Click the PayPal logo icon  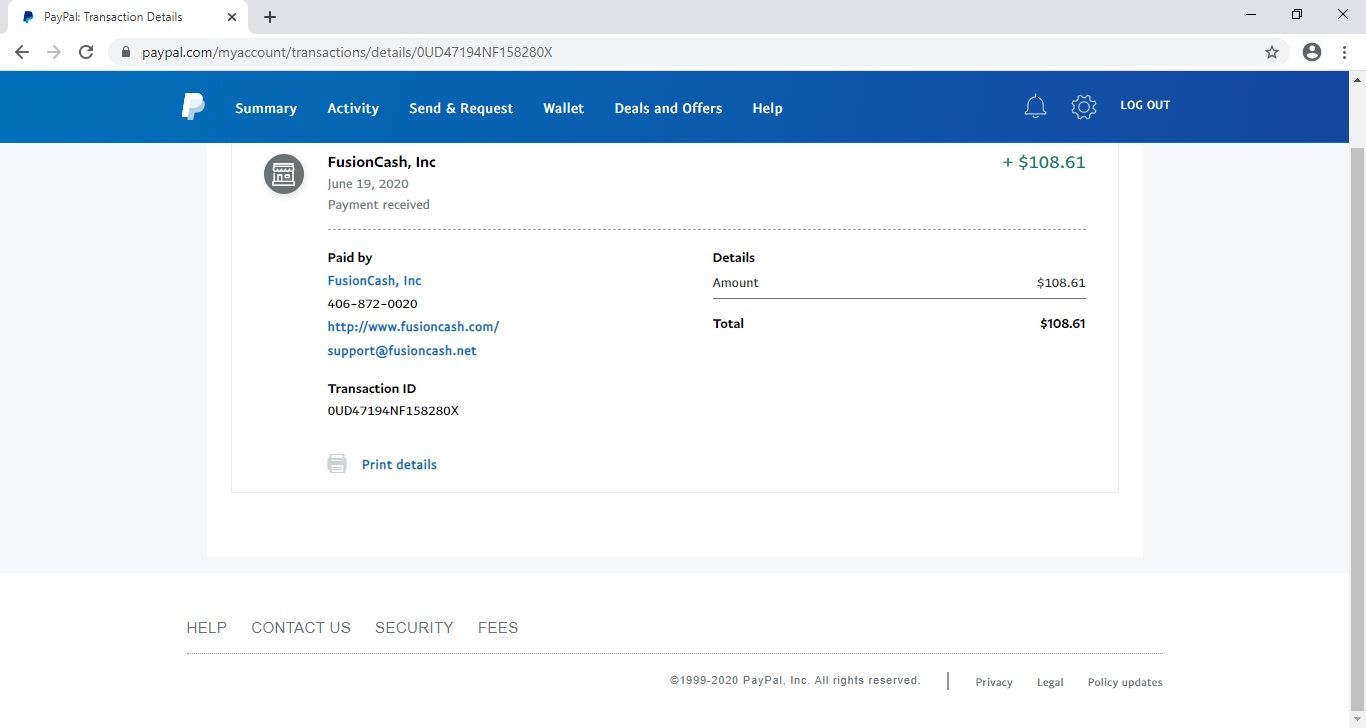tap(193, 107)
